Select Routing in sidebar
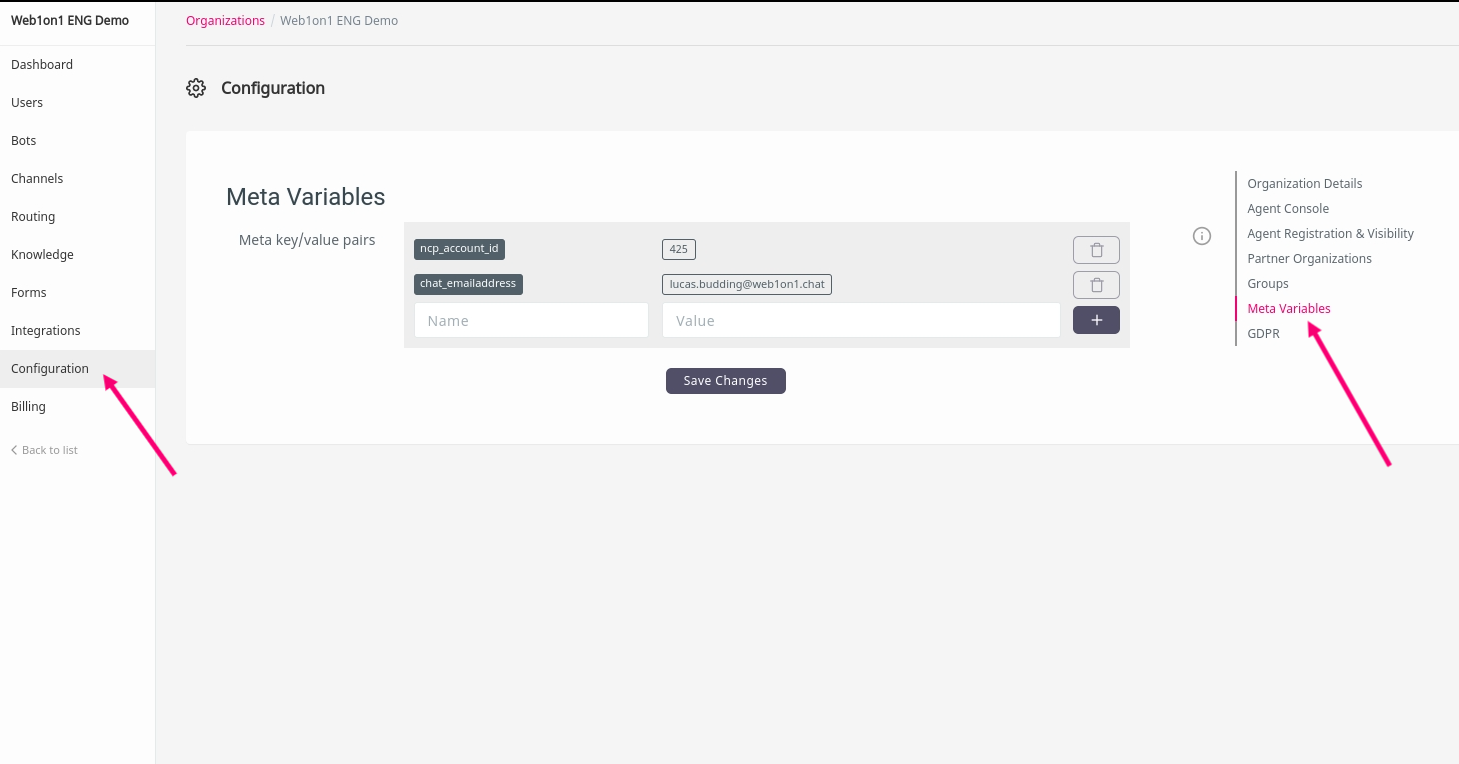This screenshot has height=764, width=1459. coord(77,217)
